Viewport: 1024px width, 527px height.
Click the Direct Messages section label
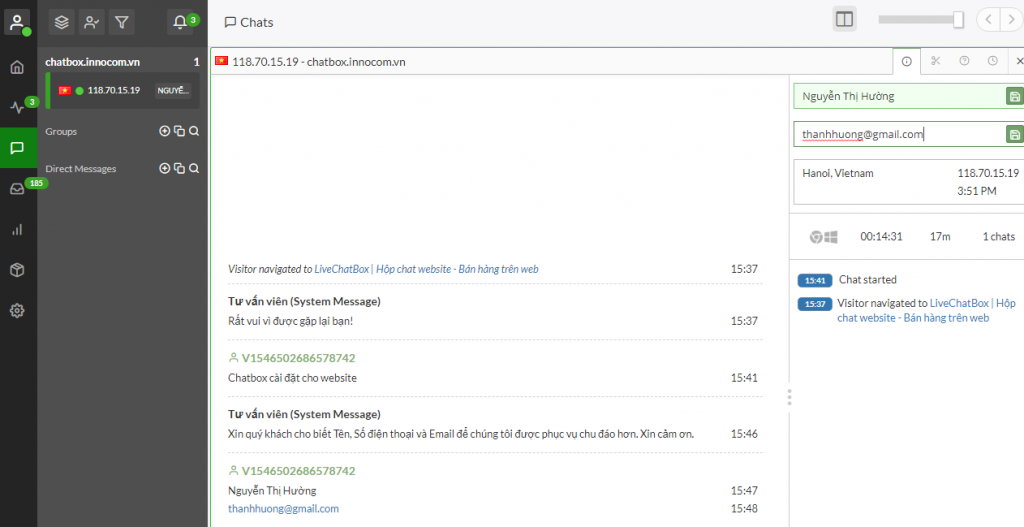[x=80, y=168]
